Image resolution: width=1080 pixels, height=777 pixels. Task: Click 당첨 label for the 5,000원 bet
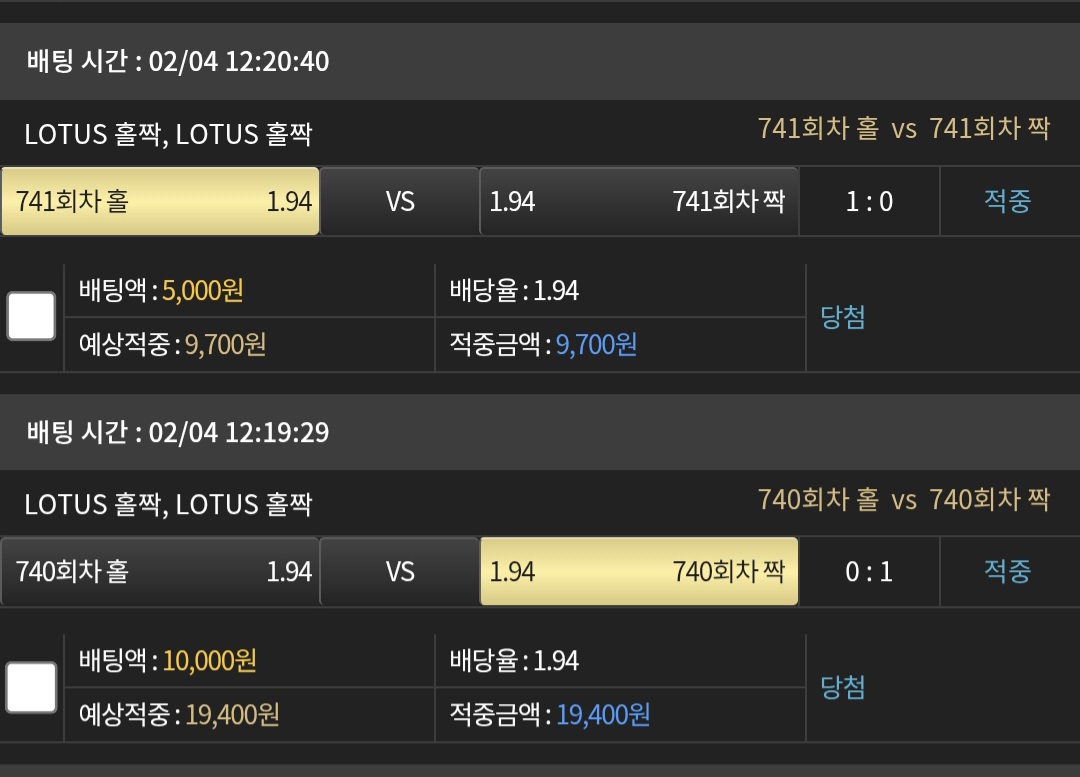tap(842, 317)
